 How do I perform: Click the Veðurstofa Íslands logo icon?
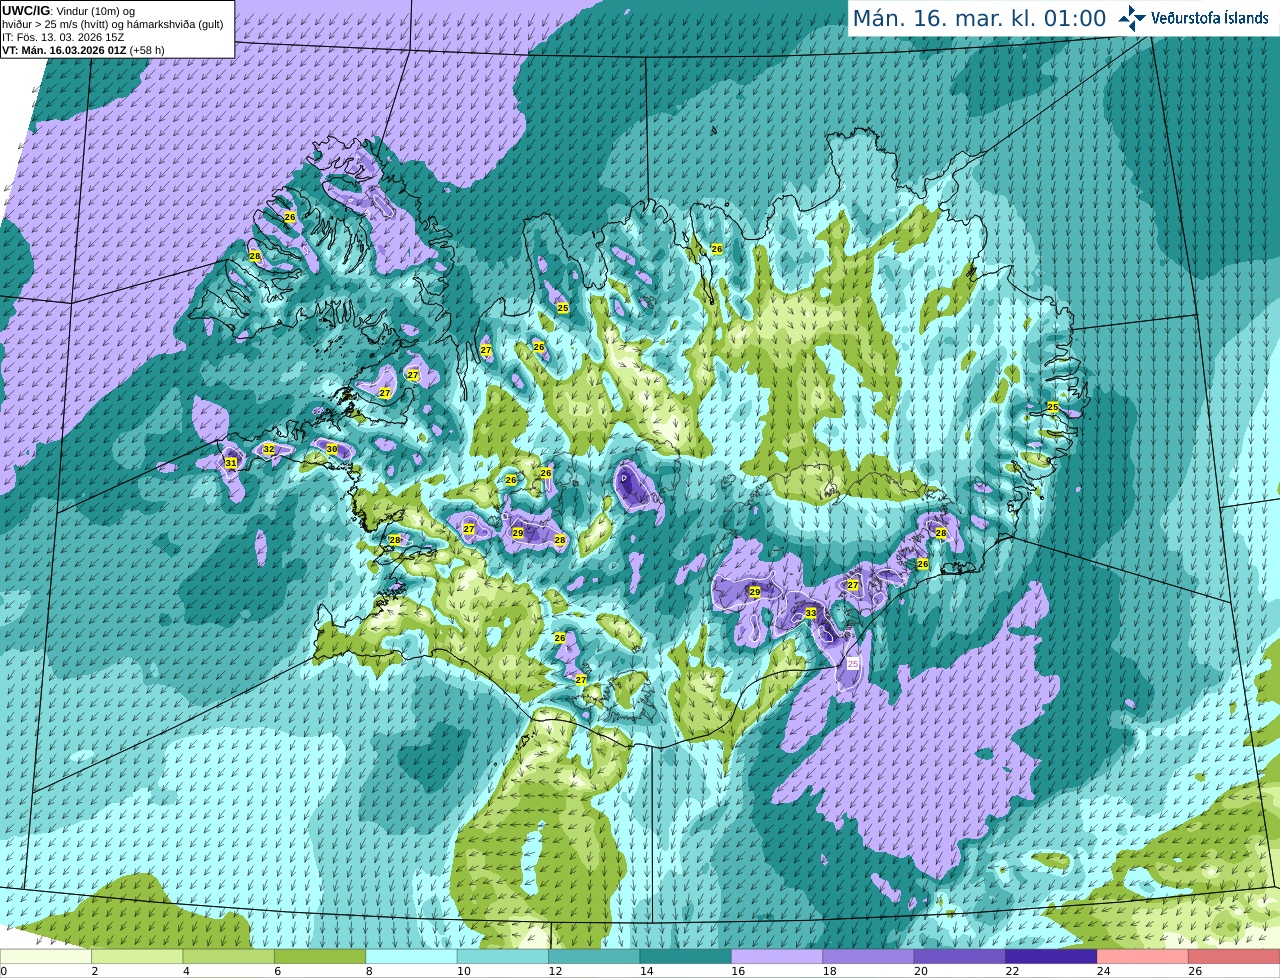tap(1131, 18)
